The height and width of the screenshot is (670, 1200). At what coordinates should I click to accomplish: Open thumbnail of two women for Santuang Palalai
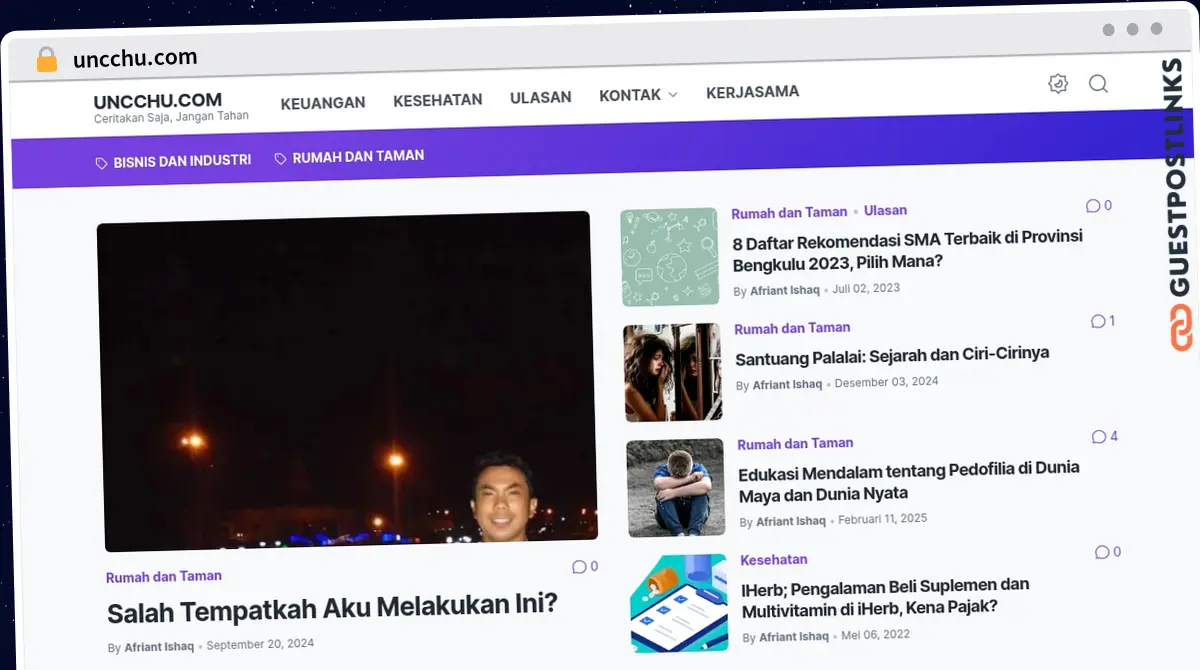click(x=673, y=372)
